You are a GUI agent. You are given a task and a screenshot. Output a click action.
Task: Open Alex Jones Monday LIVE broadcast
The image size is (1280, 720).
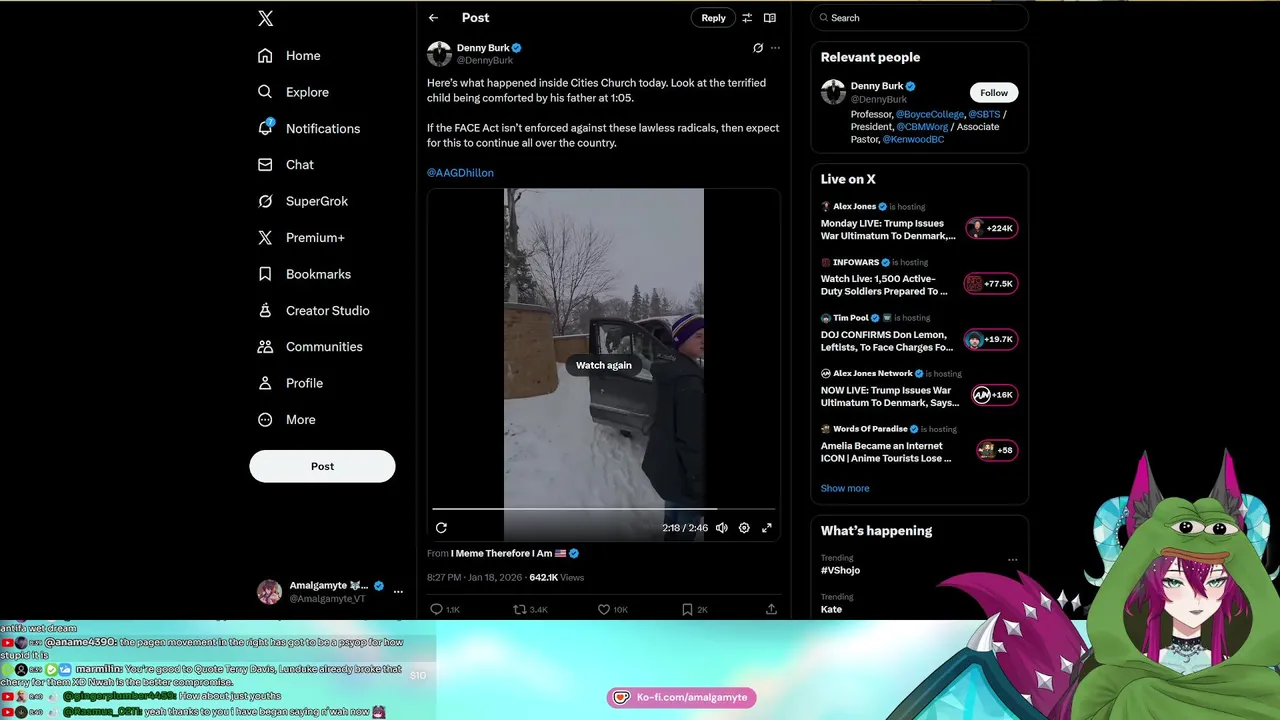(x=888, y=230)
